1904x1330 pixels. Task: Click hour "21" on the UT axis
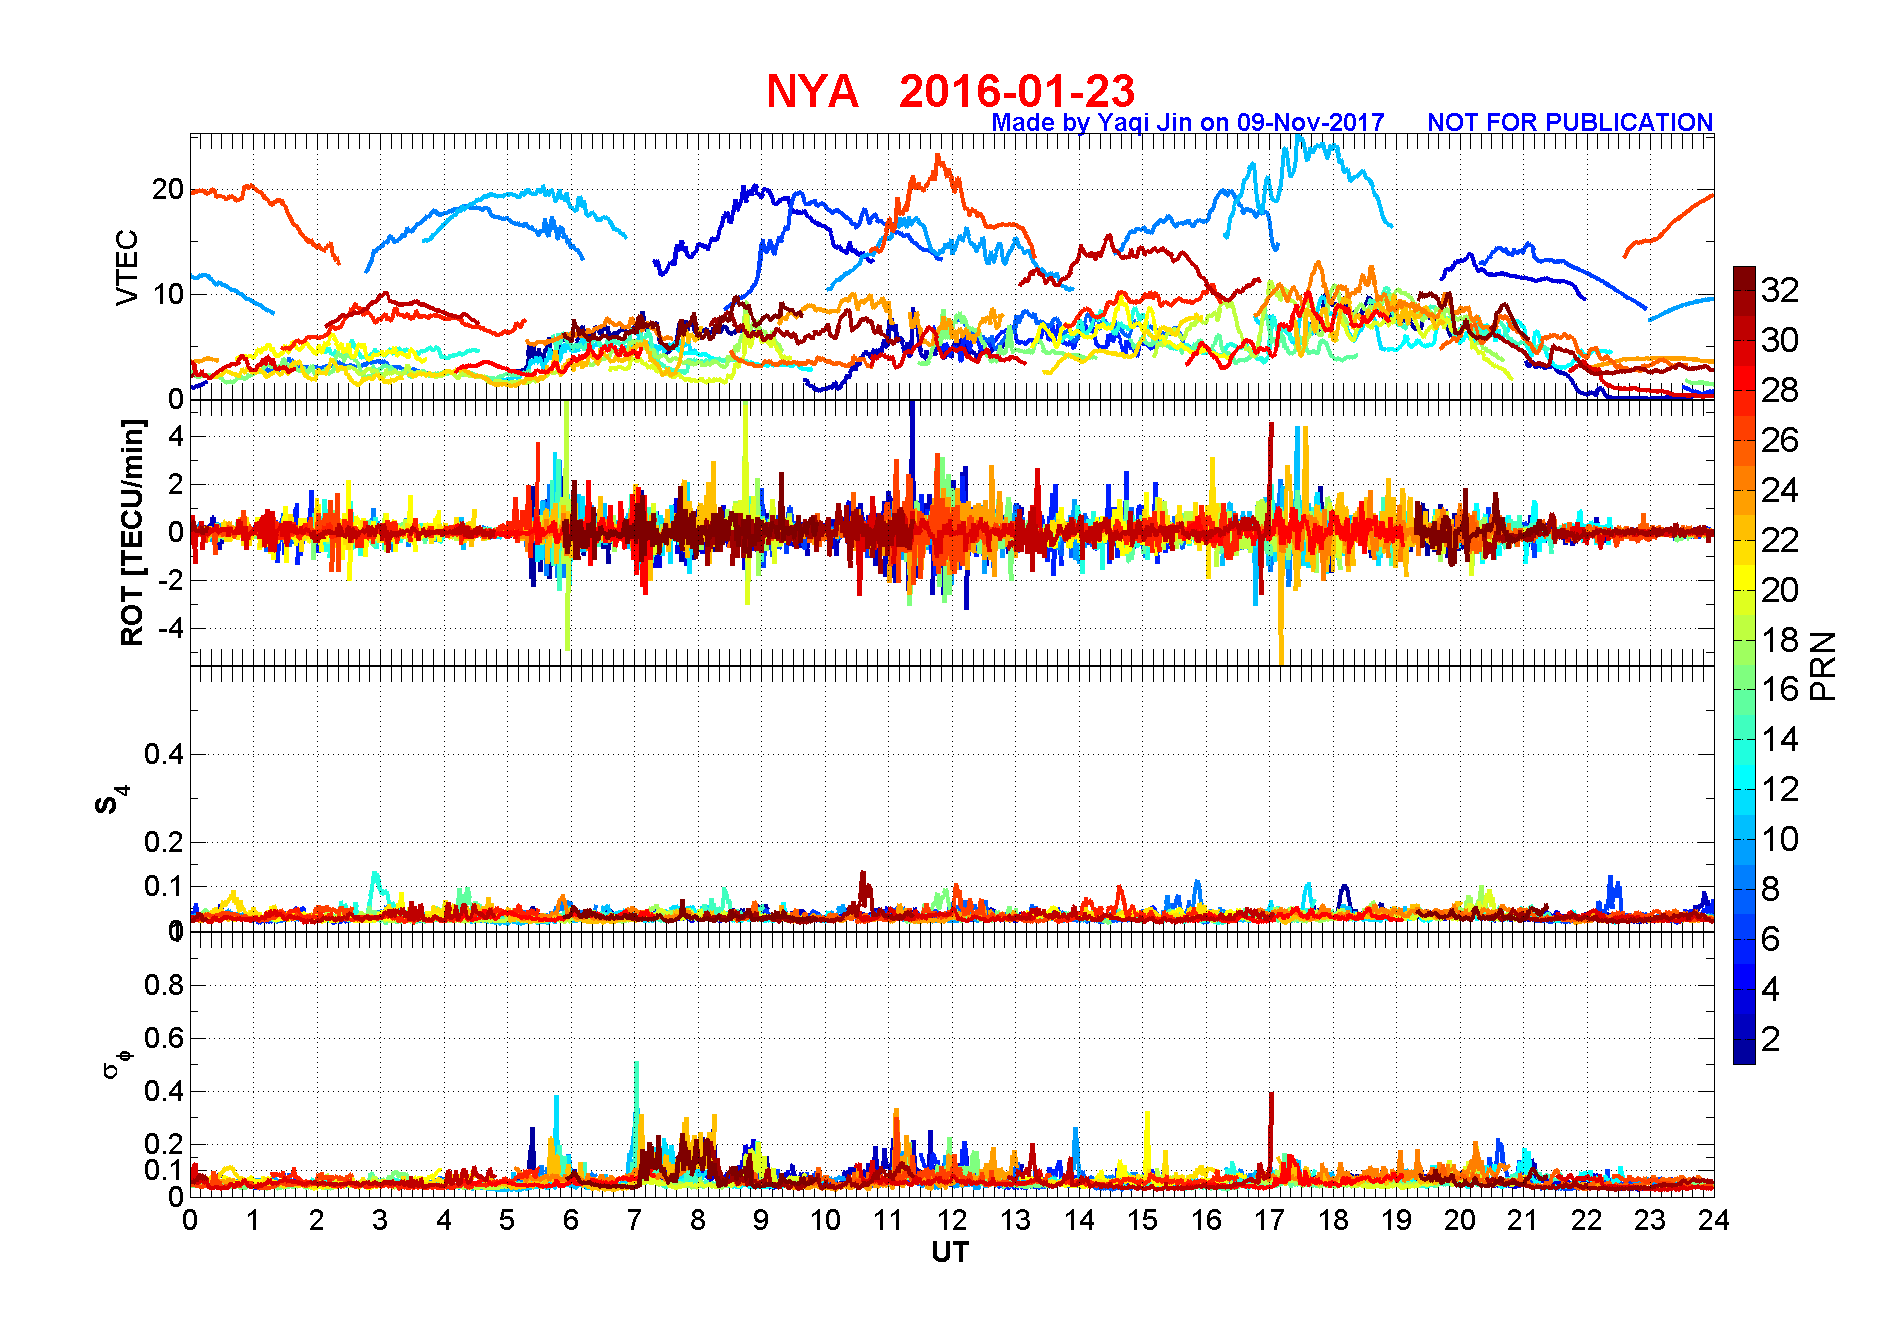coord(1523,1220)
